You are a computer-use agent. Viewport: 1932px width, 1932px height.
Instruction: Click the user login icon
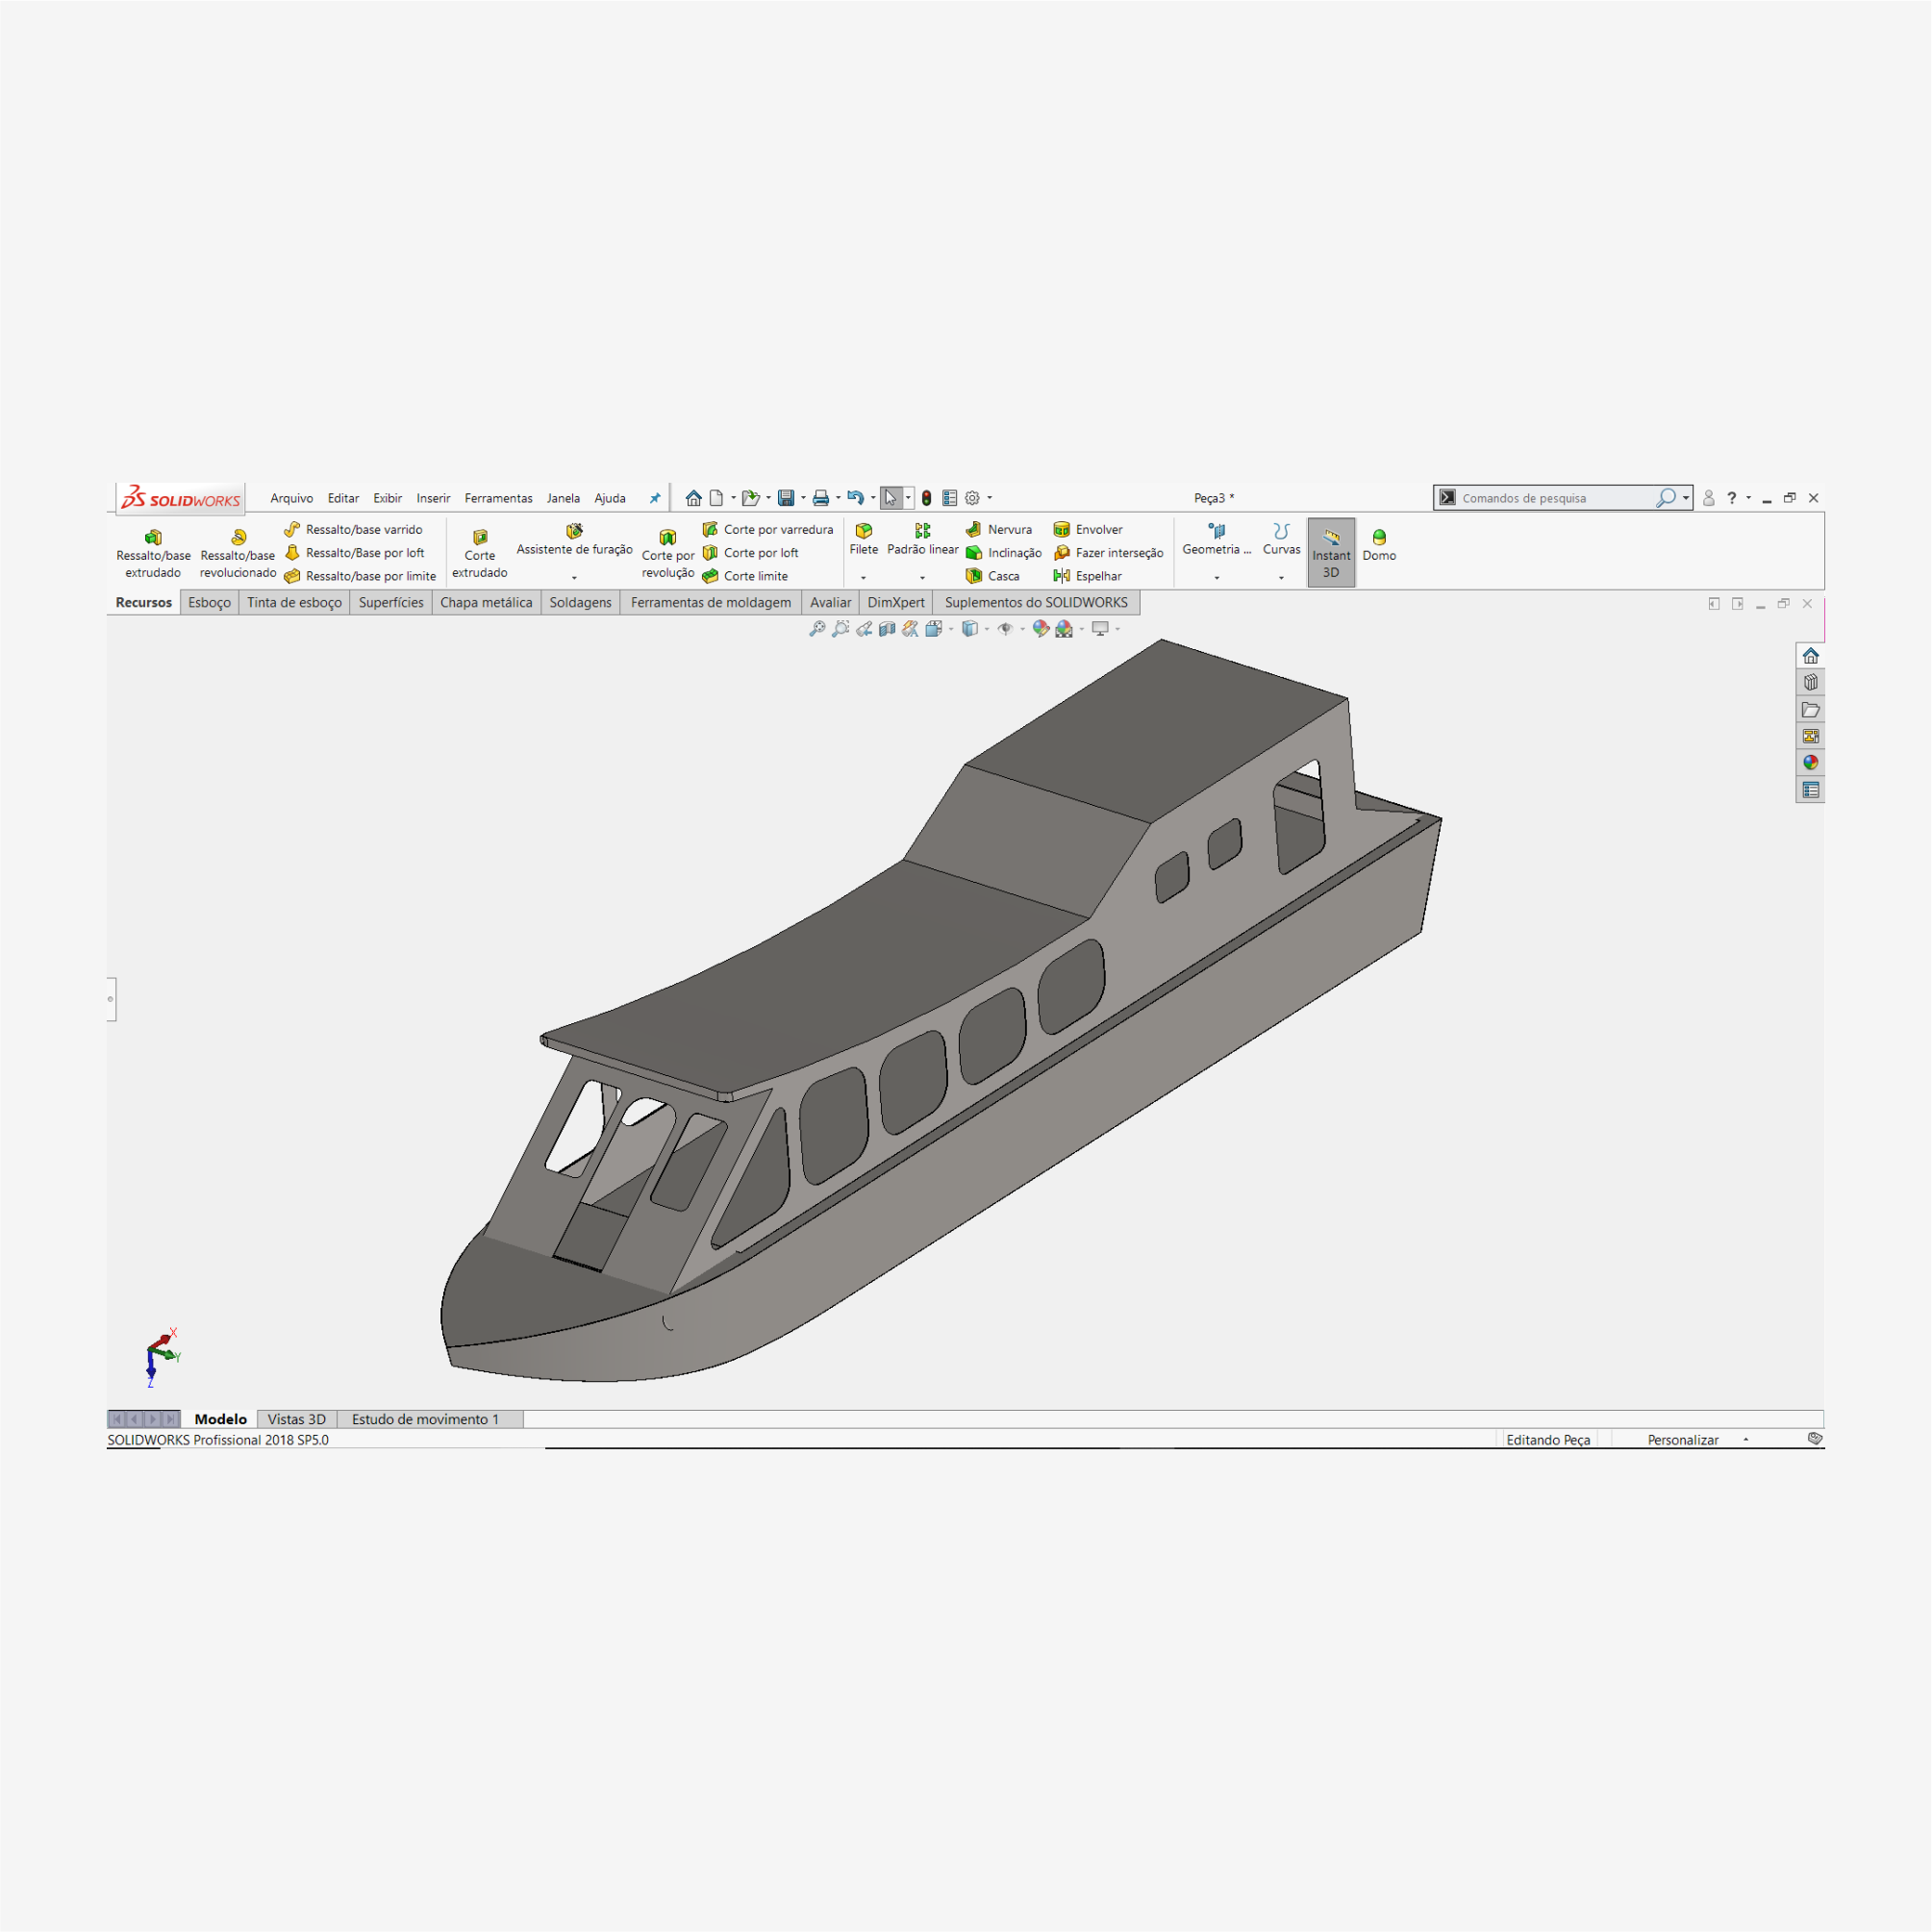pyautogui.click(x=1709, y=498)
